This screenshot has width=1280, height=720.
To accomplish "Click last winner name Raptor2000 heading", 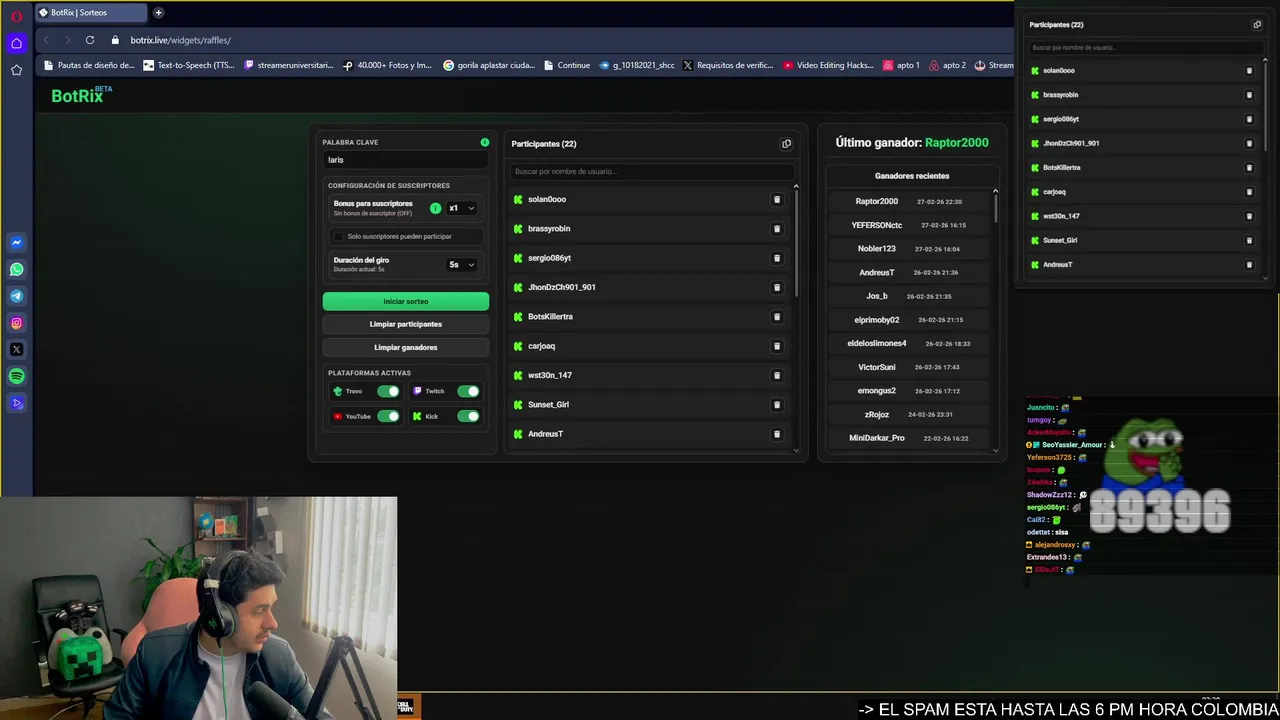I will point(956,143).
